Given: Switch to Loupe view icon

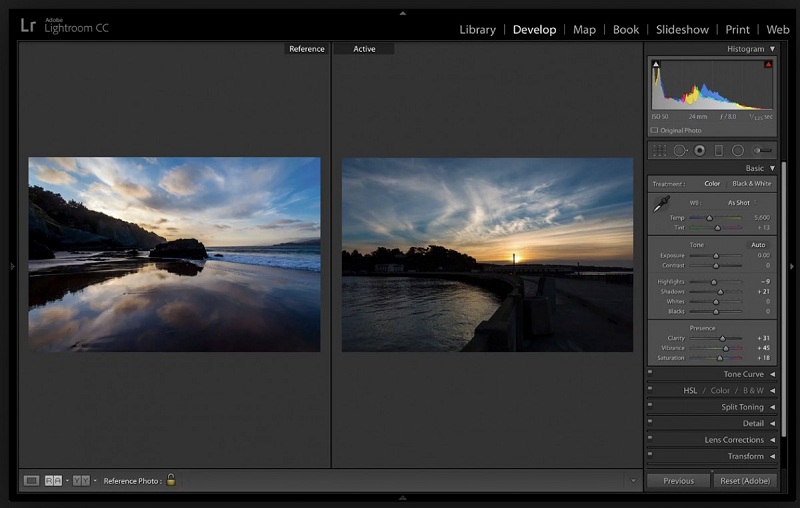Looking at the screenshot, I should [x=31, y=480].
